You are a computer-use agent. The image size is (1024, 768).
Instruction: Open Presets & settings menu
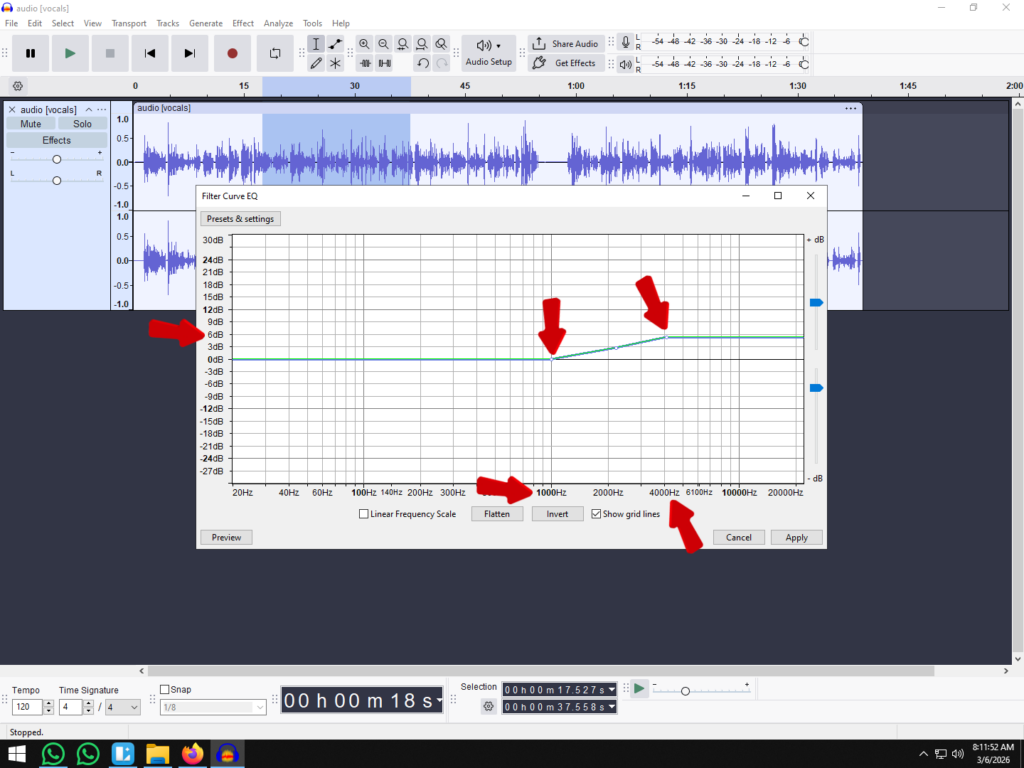pos(240,219)
